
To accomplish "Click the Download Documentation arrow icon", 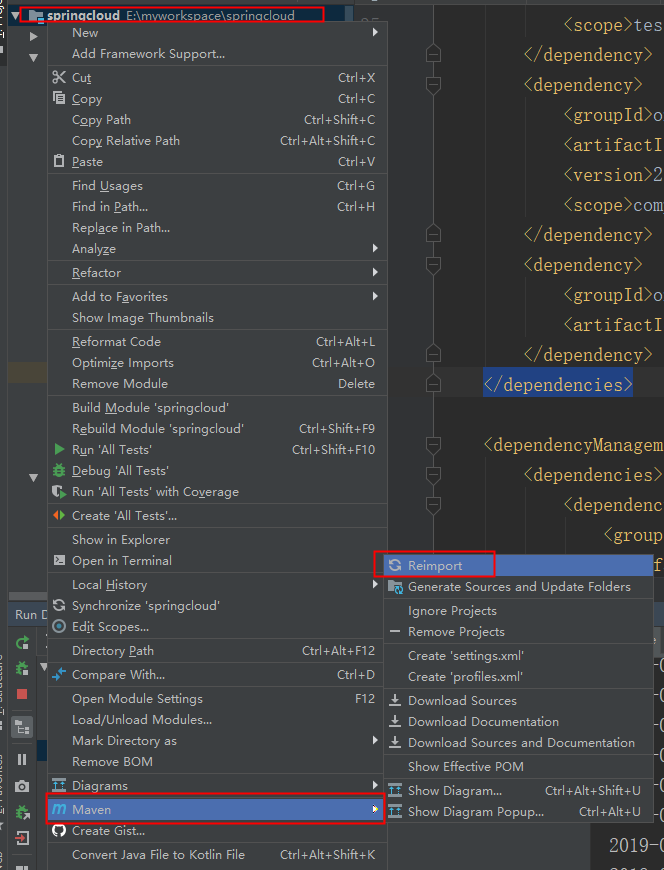I will [395, 721].
